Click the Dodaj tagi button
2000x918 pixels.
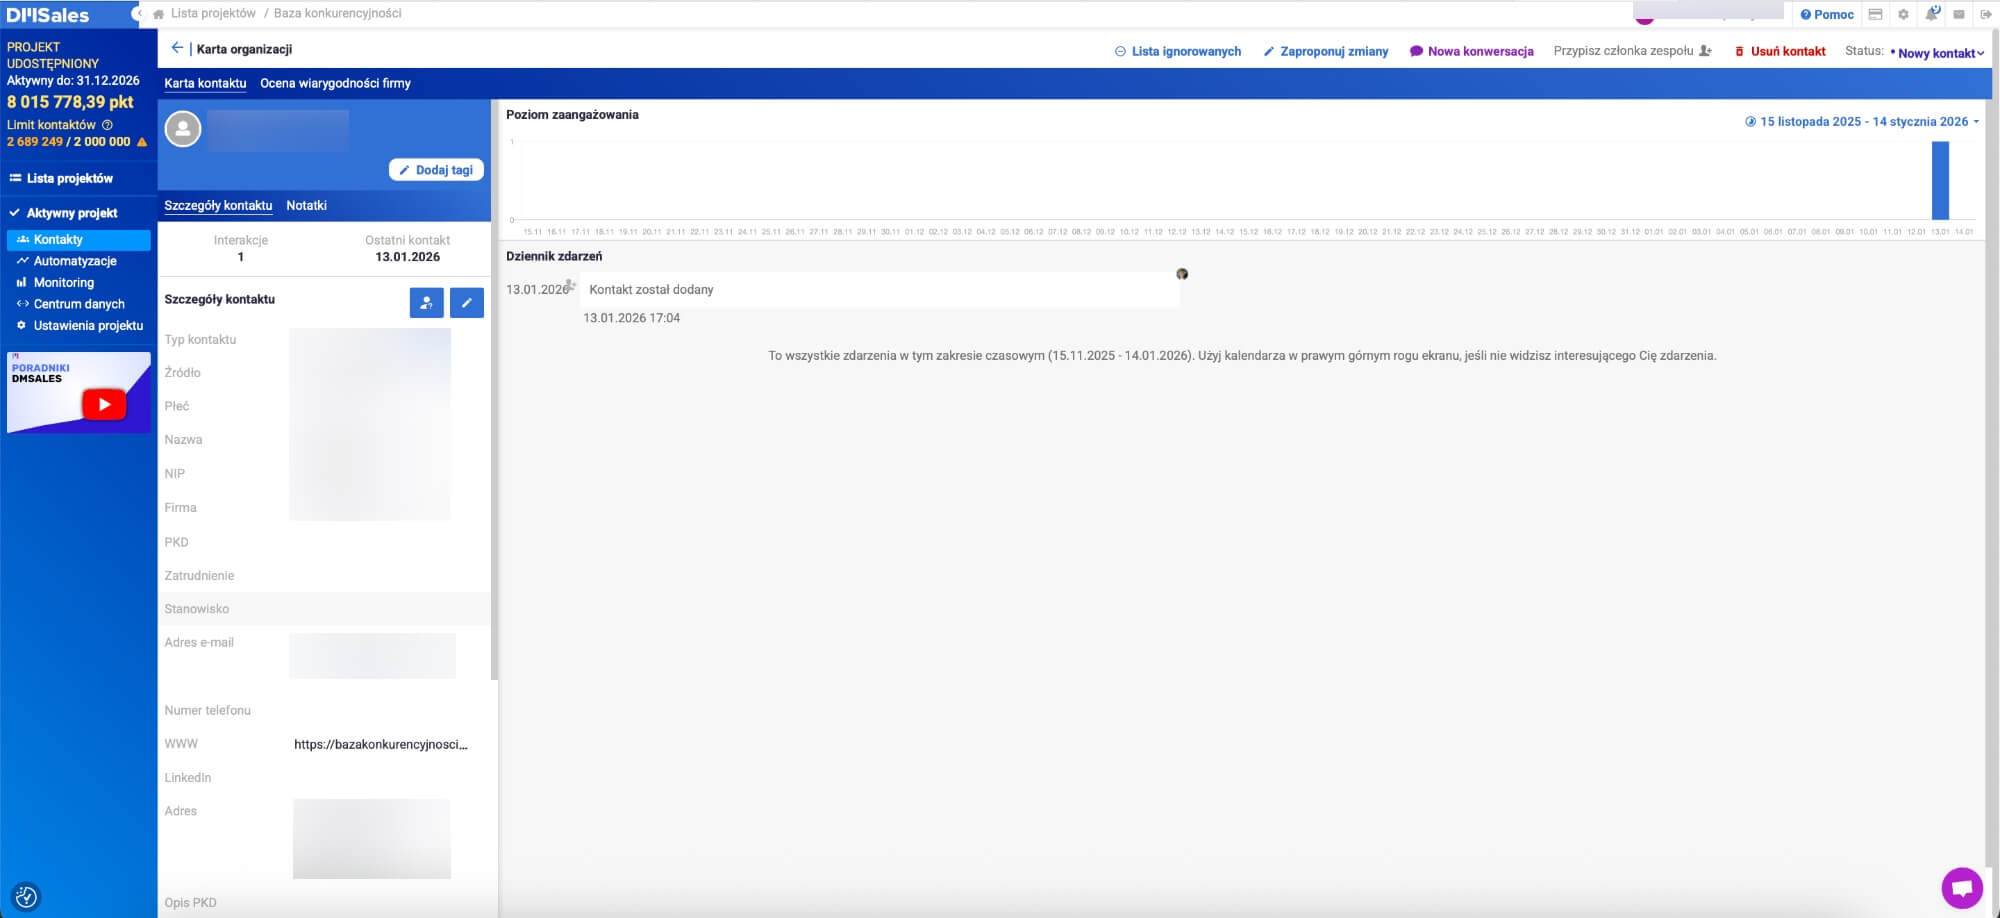(436, 170)
